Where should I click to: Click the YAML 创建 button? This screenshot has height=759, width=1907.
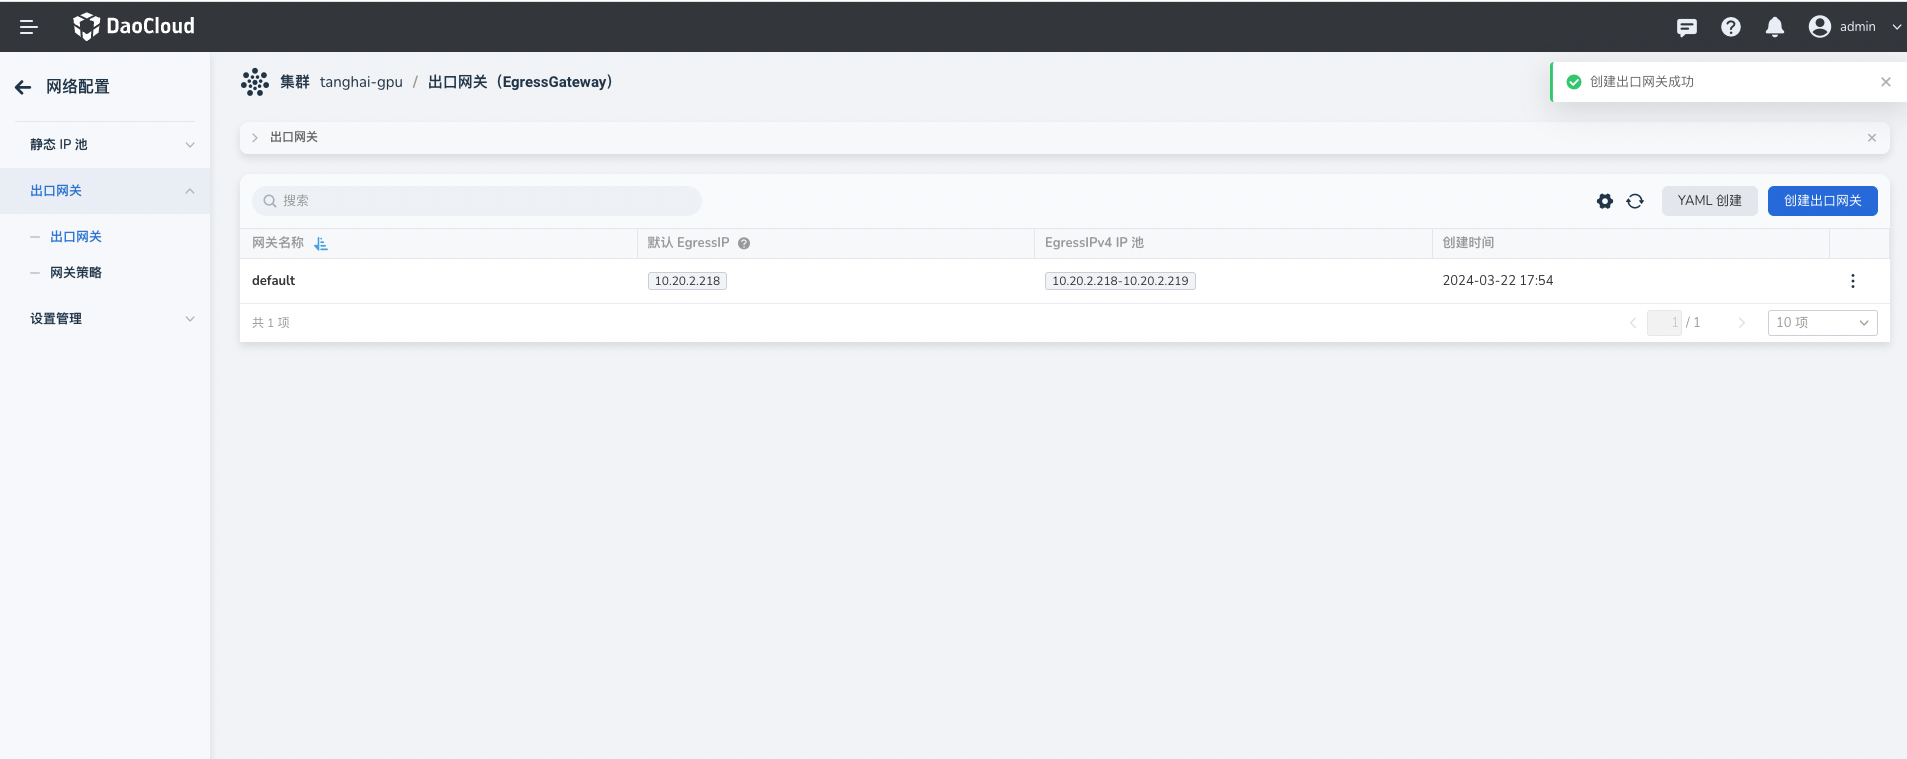[x=1709, y=201]
